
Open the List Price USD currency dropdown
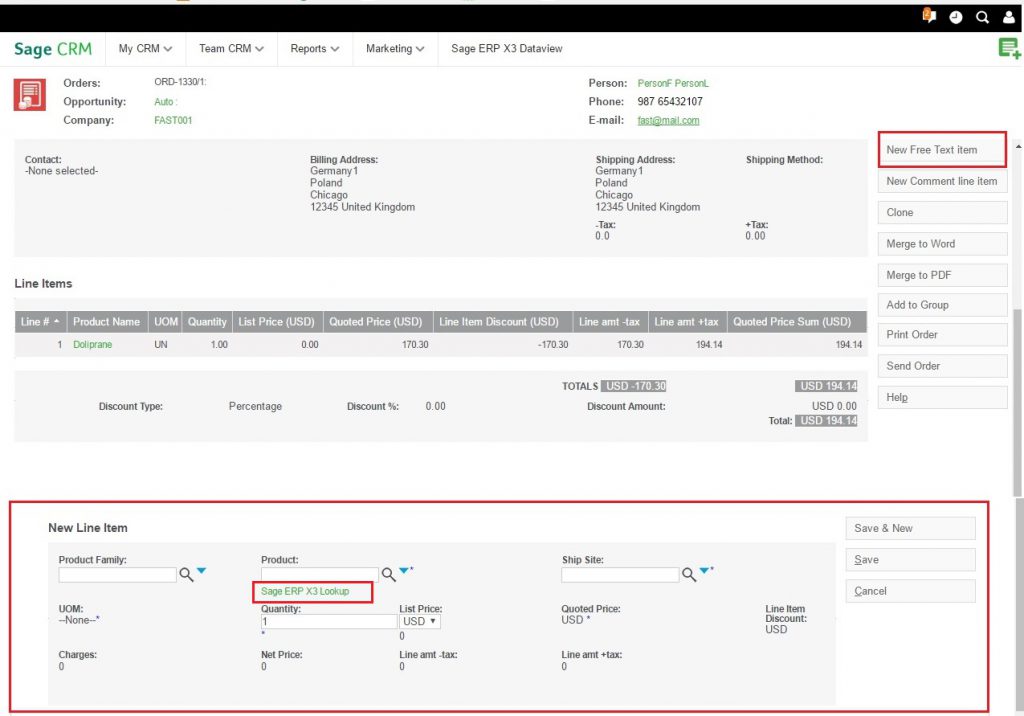pos(419,621)
